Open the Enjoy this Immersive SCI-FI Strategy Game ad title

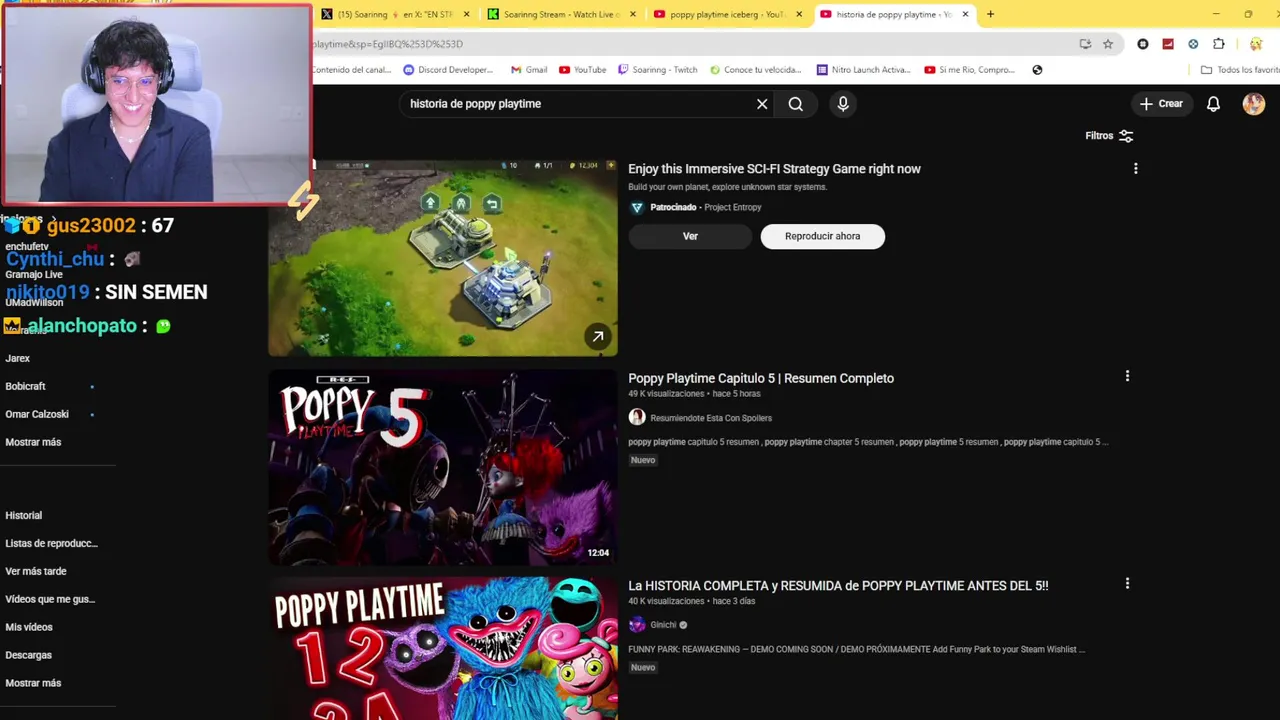click(774, 169)
